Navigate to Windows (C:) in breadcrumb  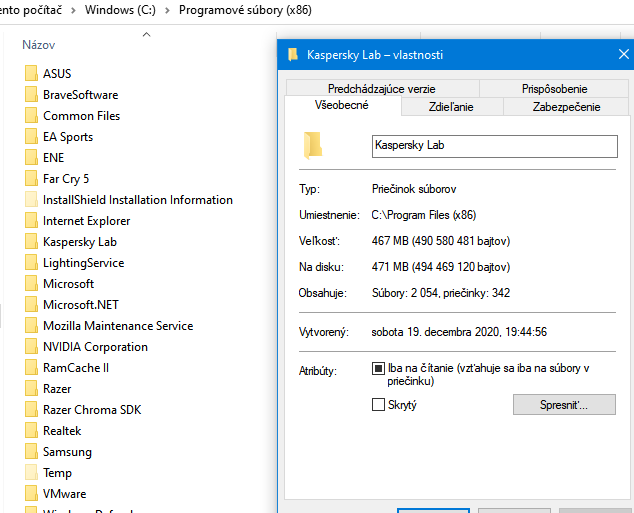[120, 10]
